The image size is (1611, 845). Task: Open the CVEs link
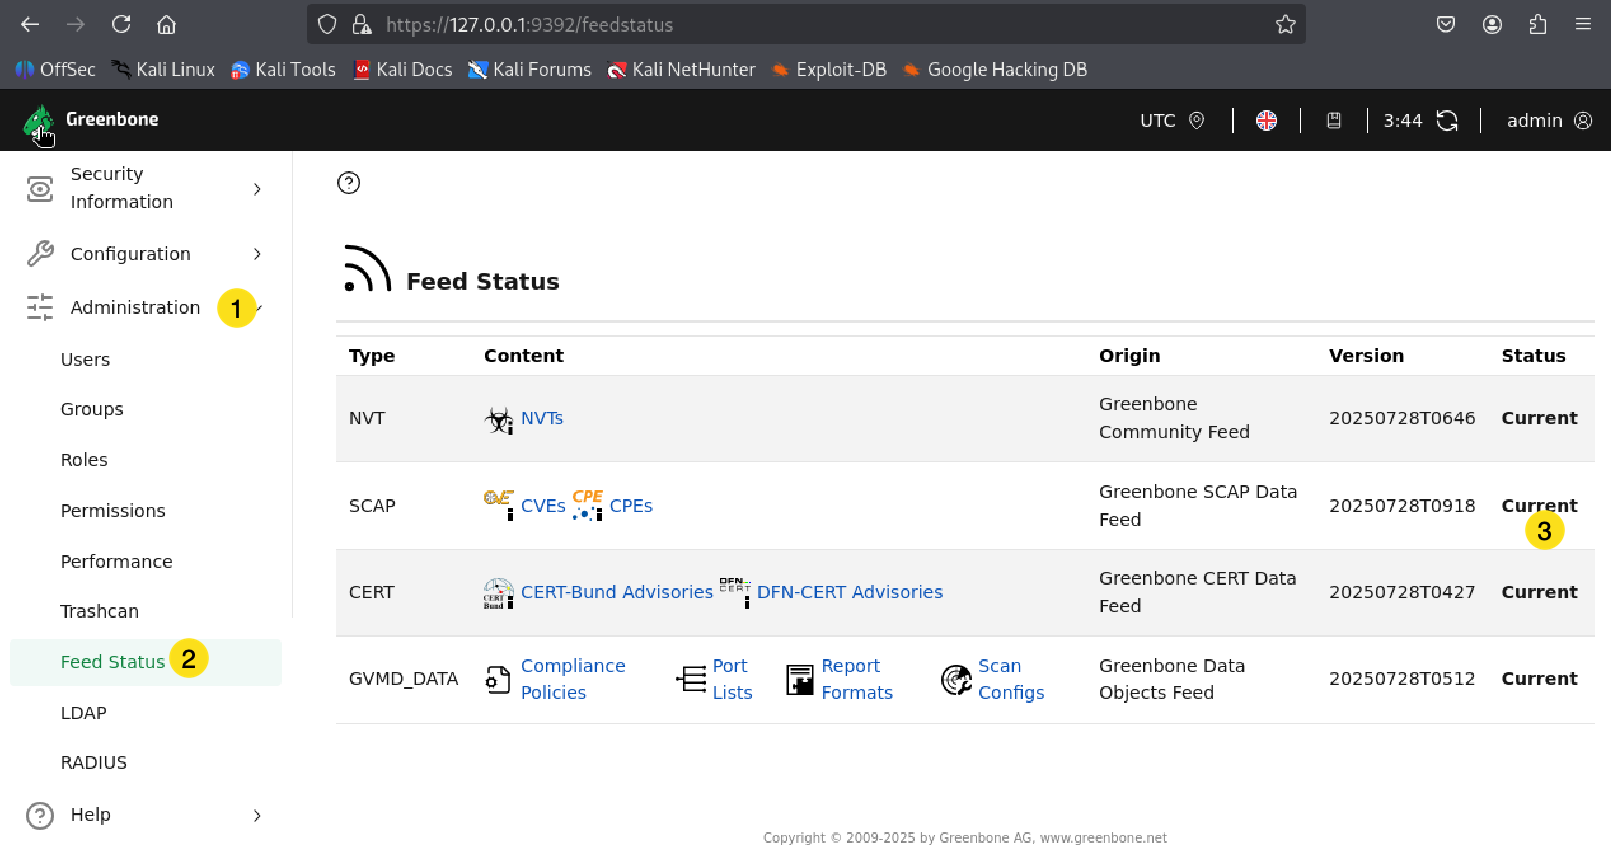pos(543,506)
